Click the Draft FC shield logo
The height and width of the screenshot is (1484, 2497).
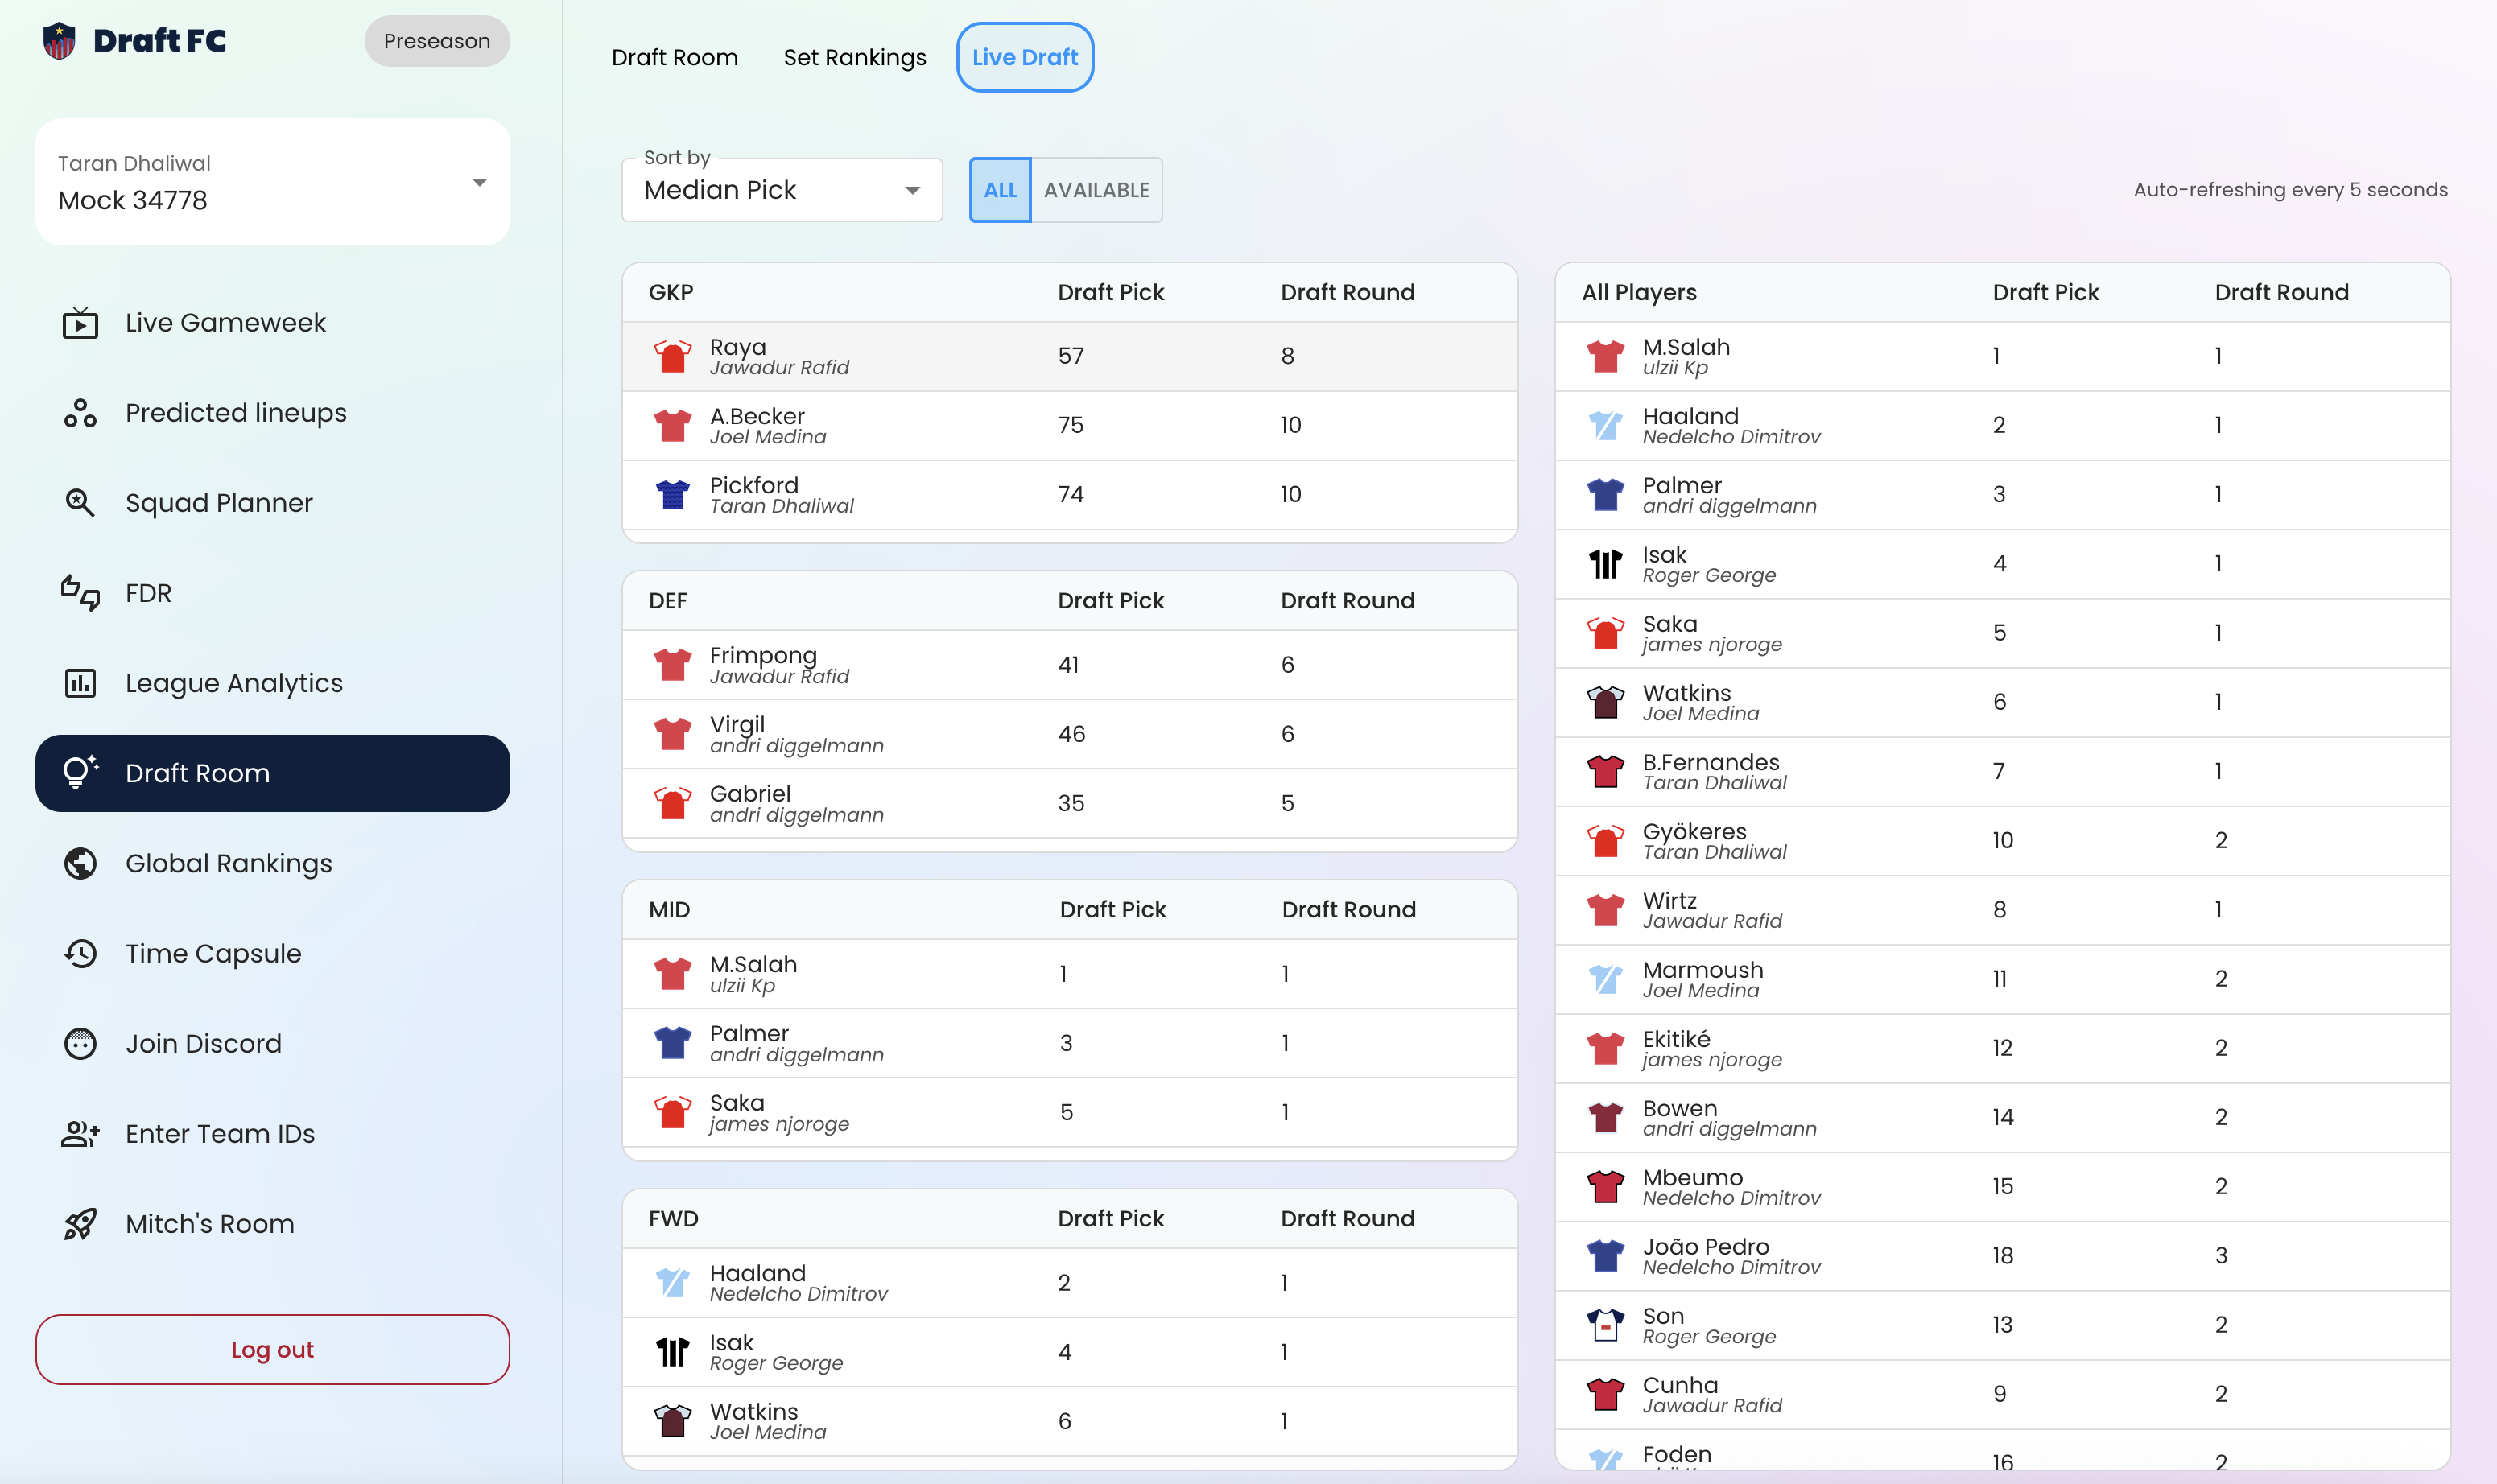tap(59, 41)
